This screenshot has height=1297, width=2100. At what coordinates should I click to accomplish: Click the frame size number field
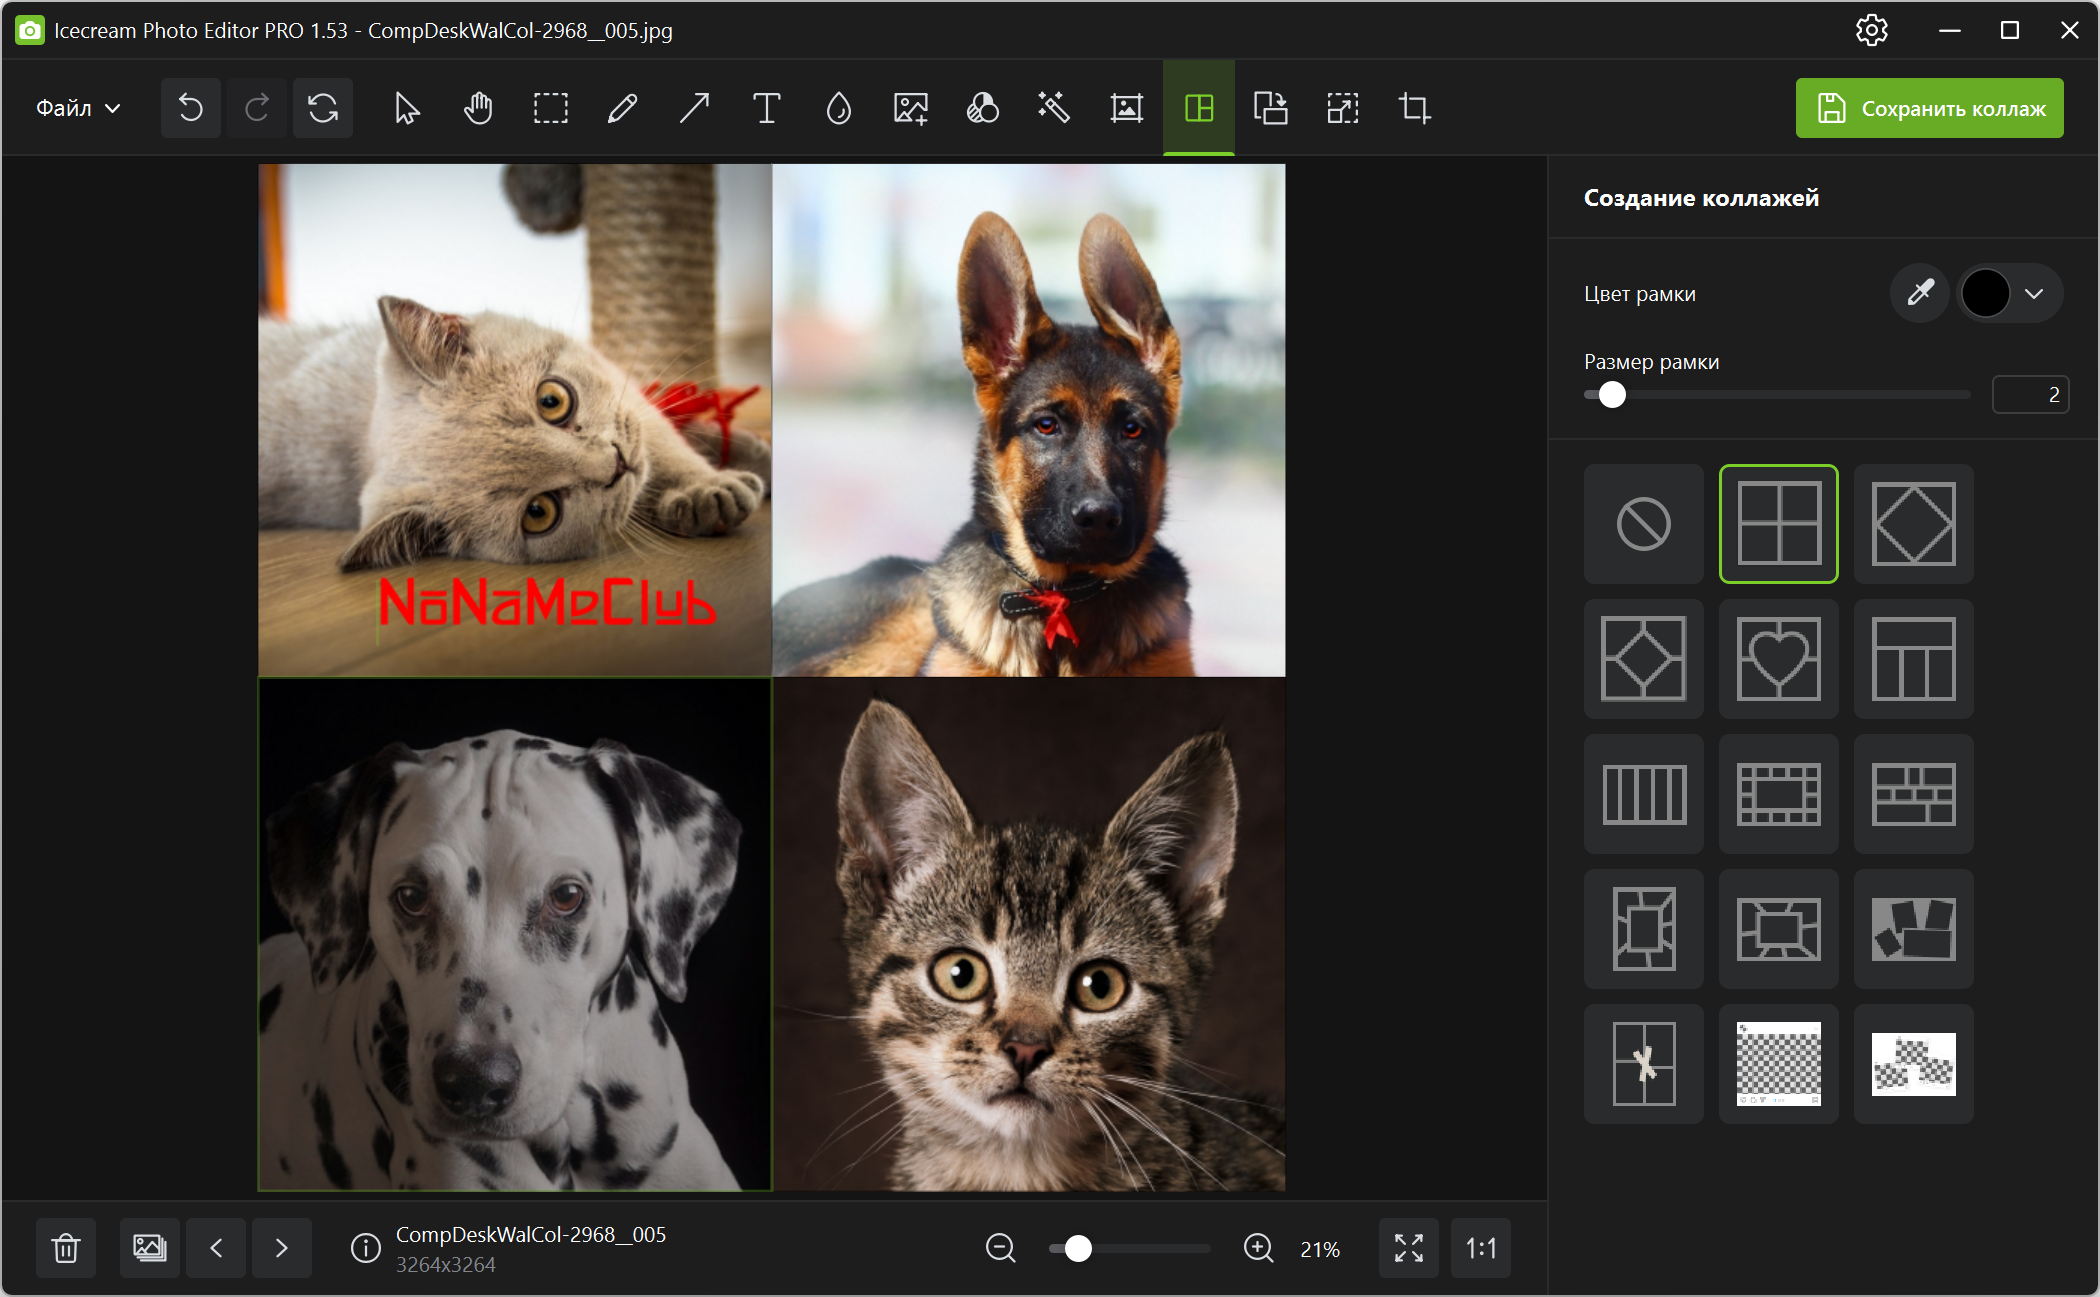point(2029,395)
